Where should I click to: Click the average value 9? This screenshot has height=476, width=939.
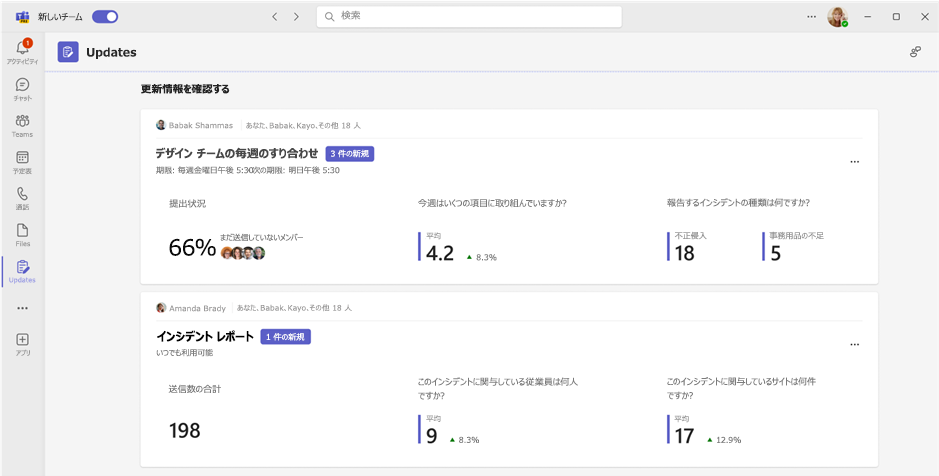[x=432, y=436]
